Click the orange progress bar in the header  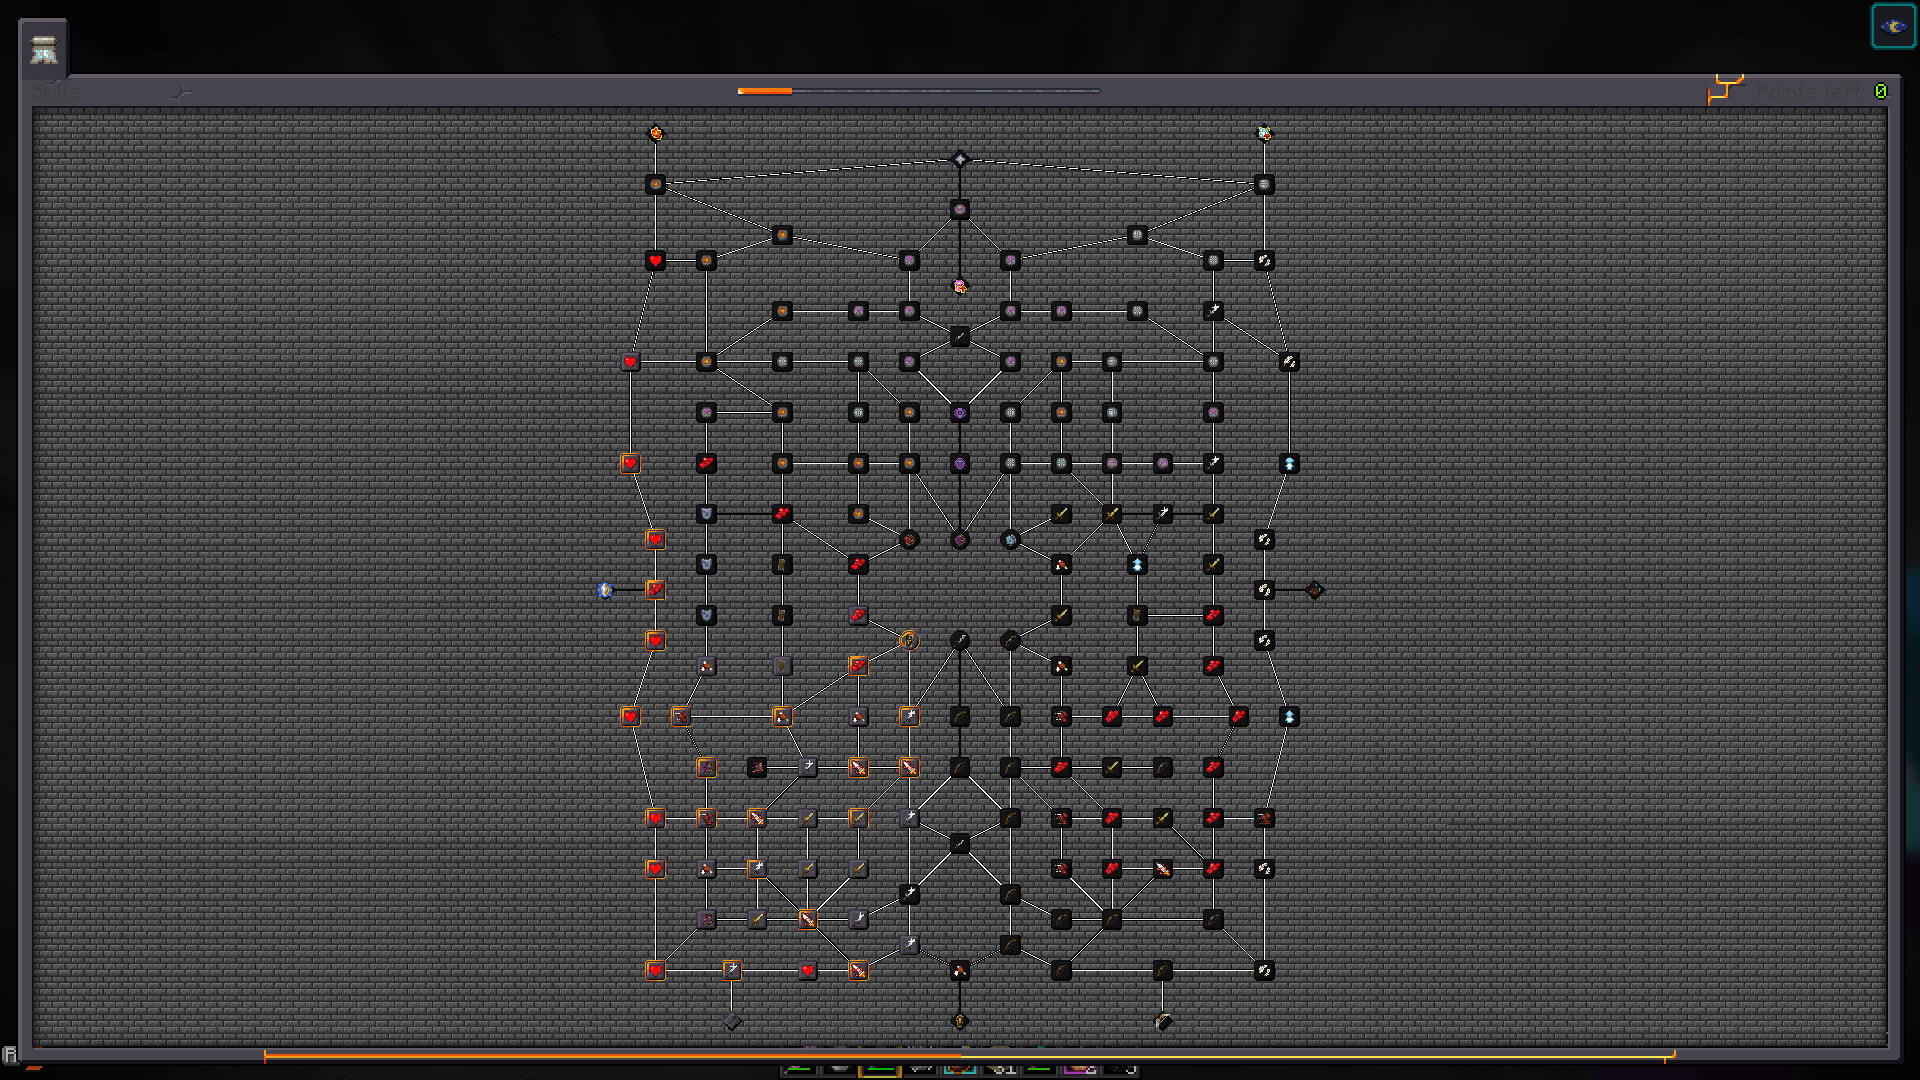coord(918,91)
